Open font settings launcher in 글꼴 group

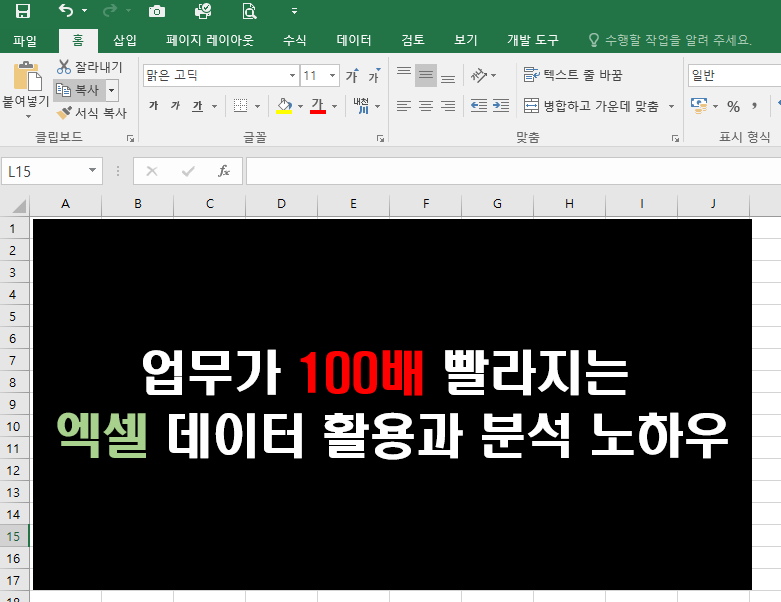pos(381,138)
